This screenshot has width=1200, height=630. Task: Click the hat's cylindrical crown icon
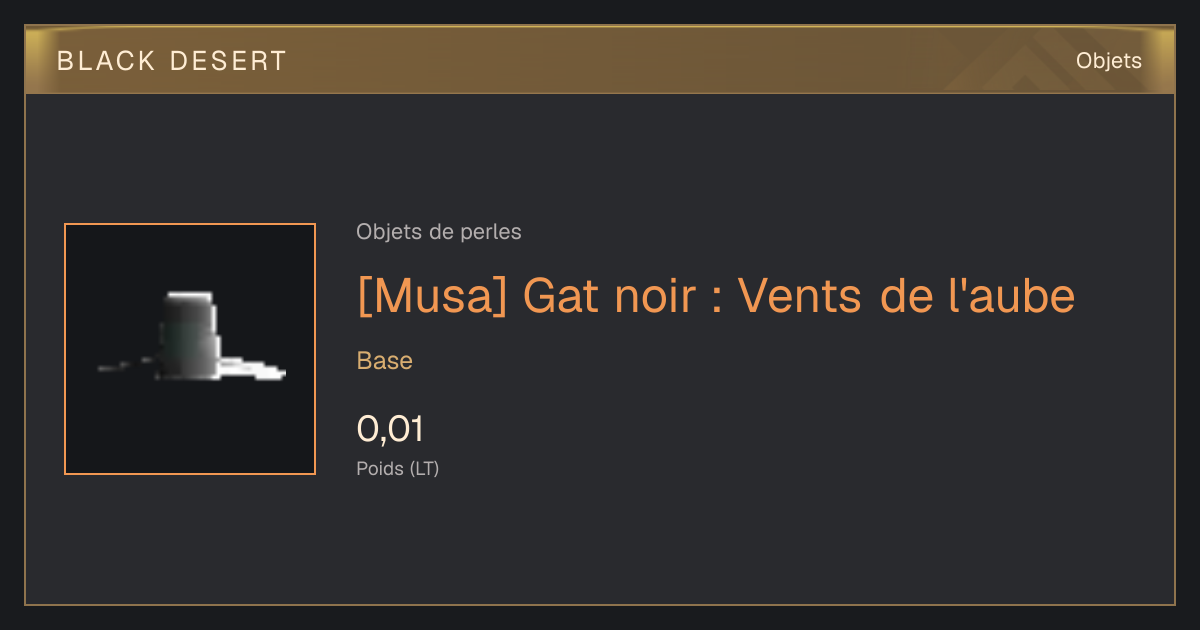tap(190, 335)
